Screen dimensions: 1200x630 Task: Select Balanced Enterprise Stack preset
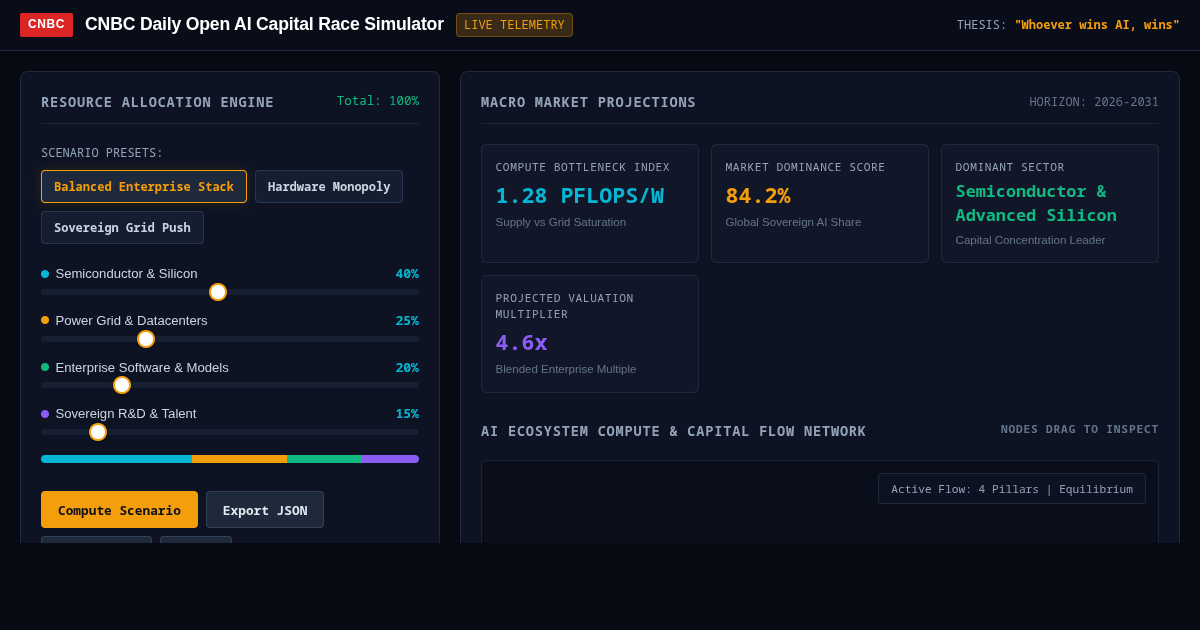[144, 187]
